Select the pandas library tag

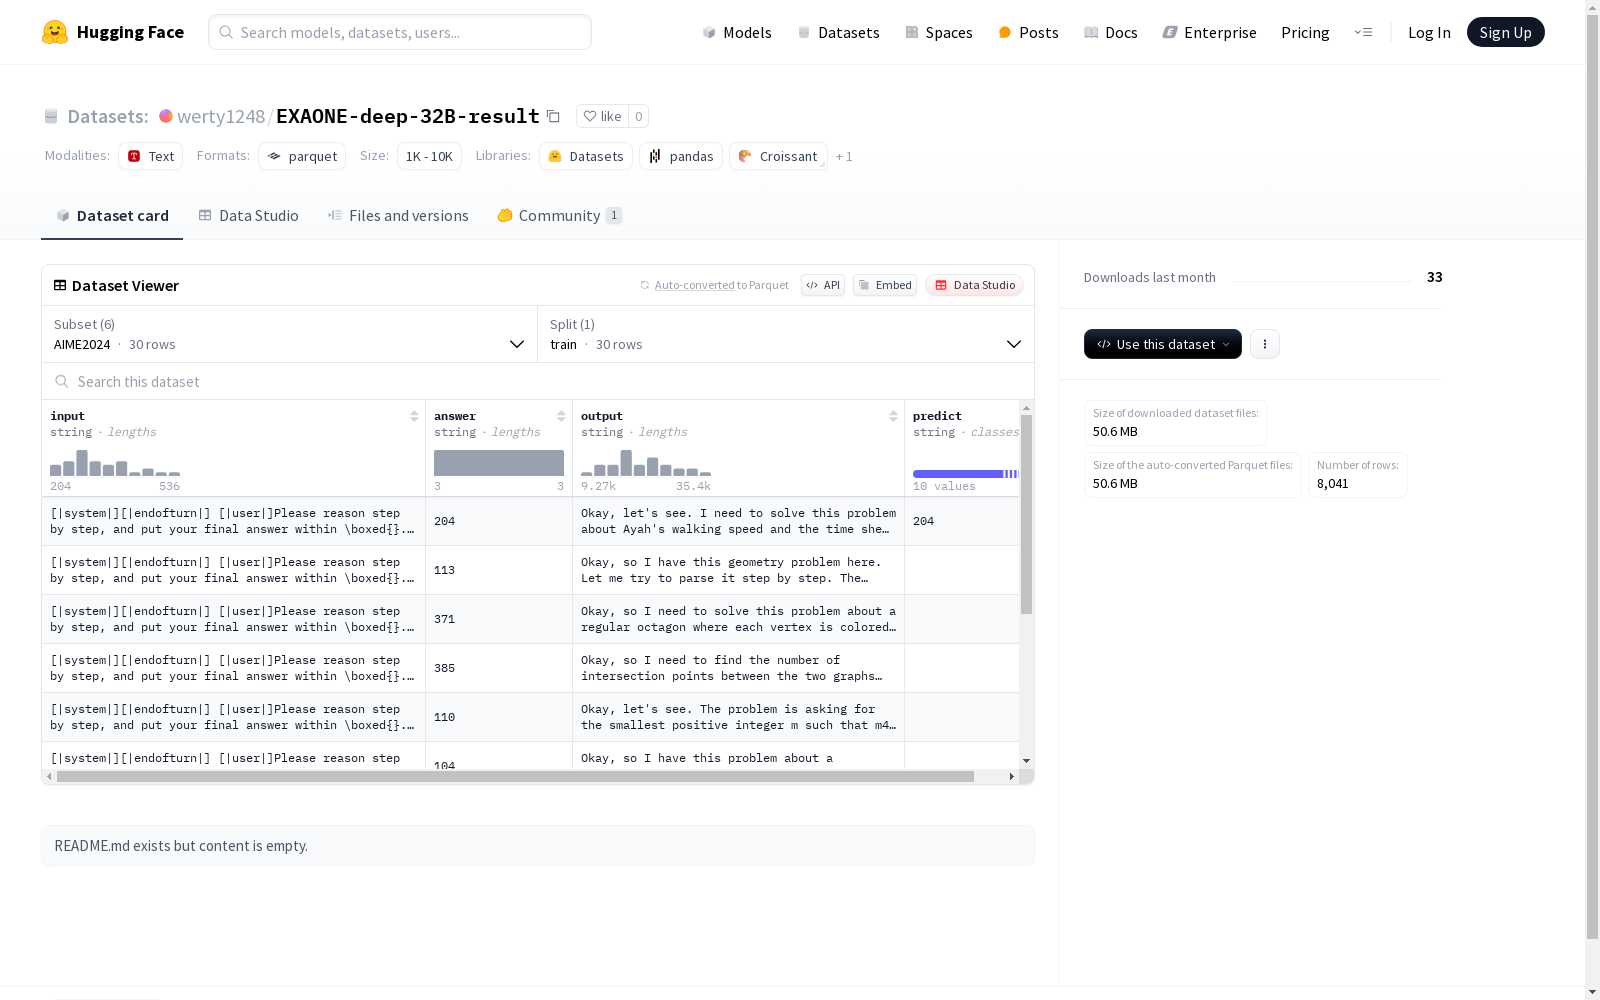tap(681, 156)
